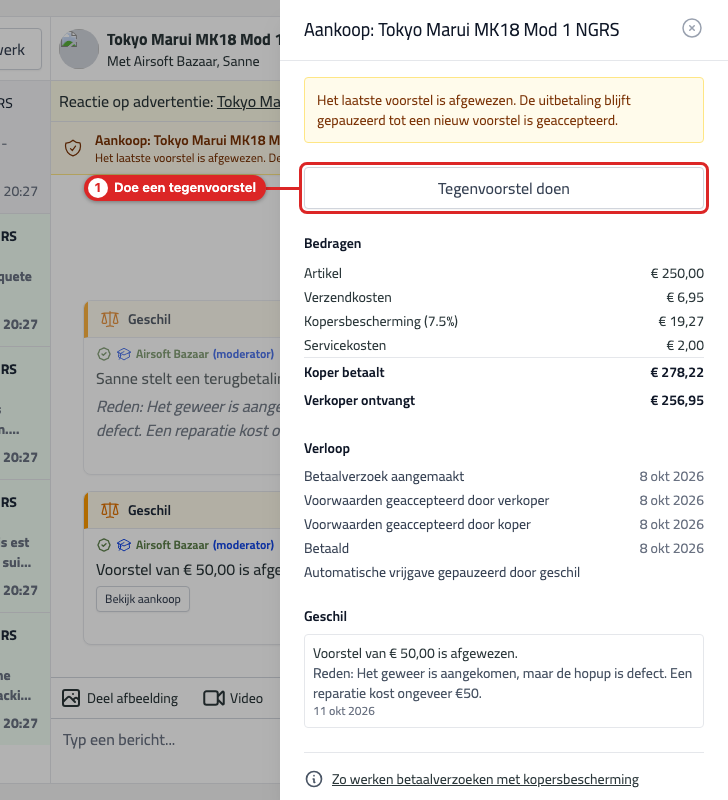Click the conversation avatar thumbnail

(79, 49)
